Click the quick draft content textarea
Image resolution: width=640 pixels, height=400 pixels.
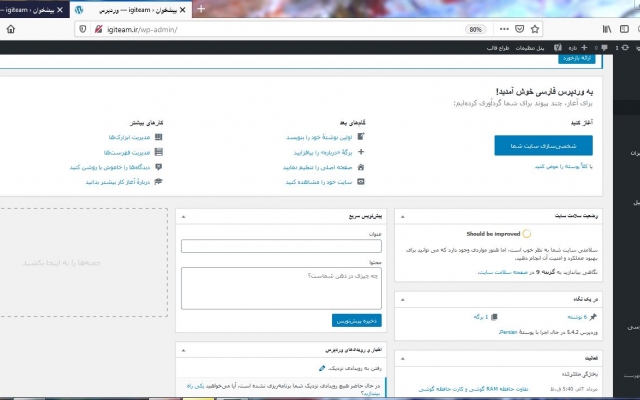pos(281,288)
